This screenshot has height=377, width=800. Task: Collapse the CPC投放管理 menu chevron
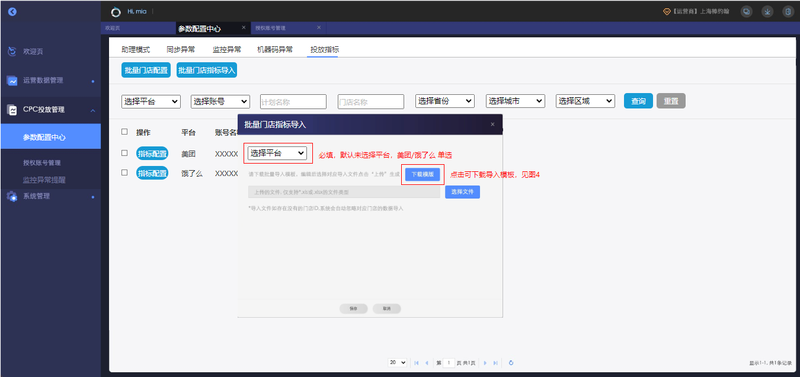click(93, 110)
